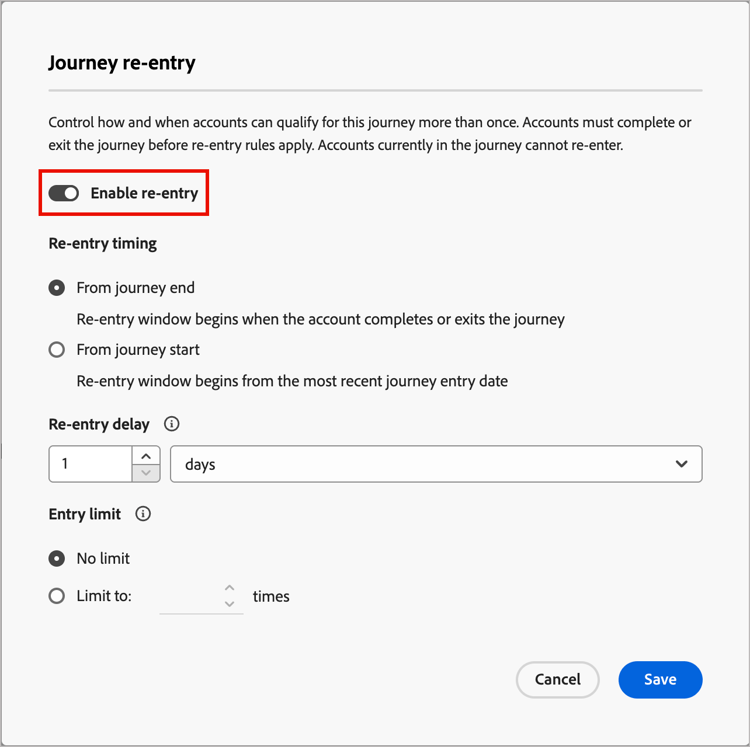This screenshot has height=747, width=750.
Task: Save the journey re-entry settings
Action: click(x=661, y=680)
